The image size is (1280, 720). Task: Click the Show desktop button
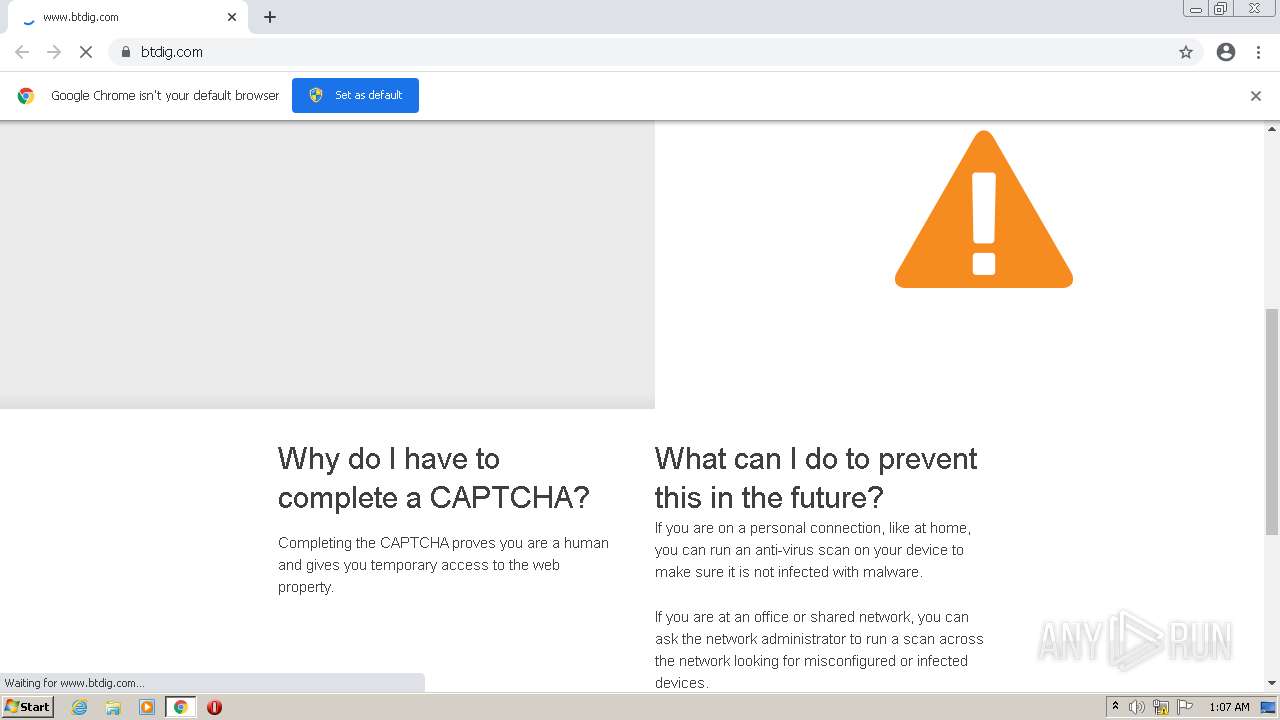tap(1269, 707)
